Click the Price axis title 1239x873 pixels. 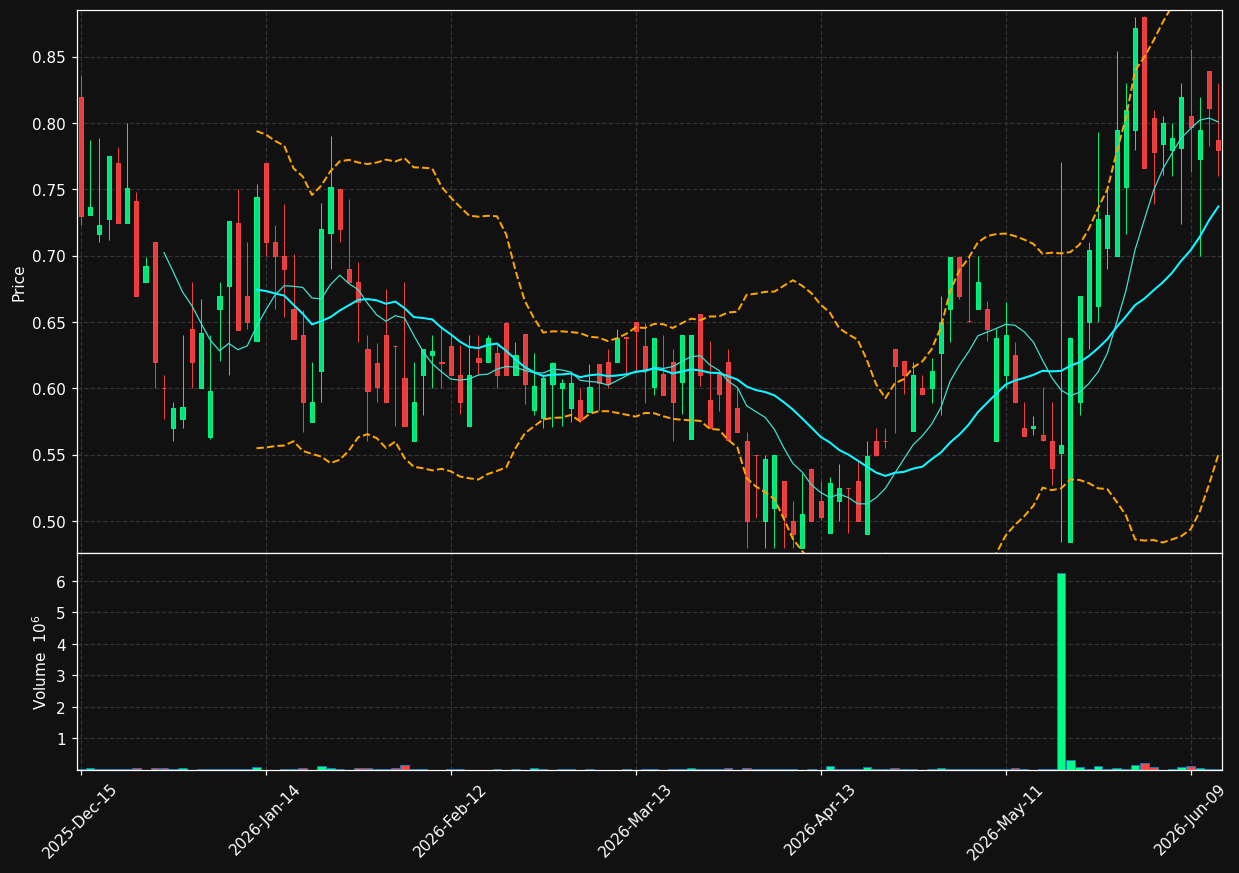tap(19, 283)
